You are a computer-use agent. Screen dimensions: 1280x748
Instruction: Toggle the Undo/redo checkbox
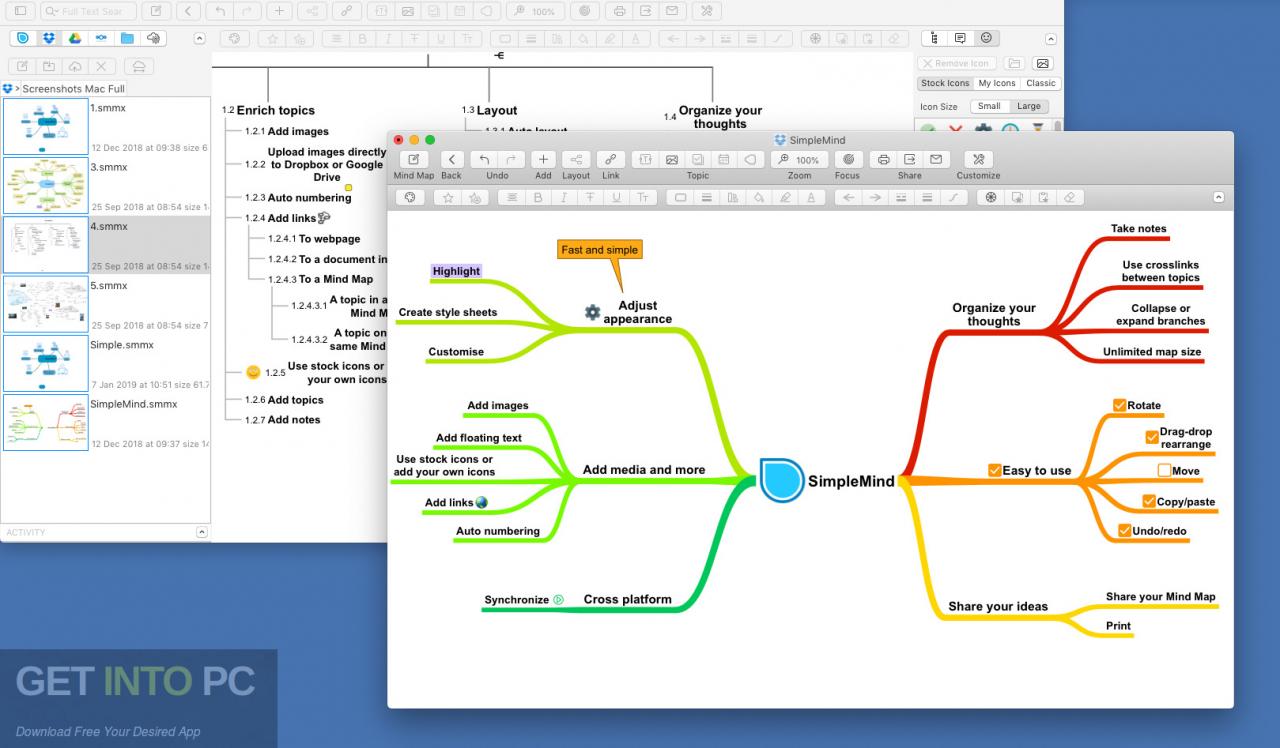1125,530
